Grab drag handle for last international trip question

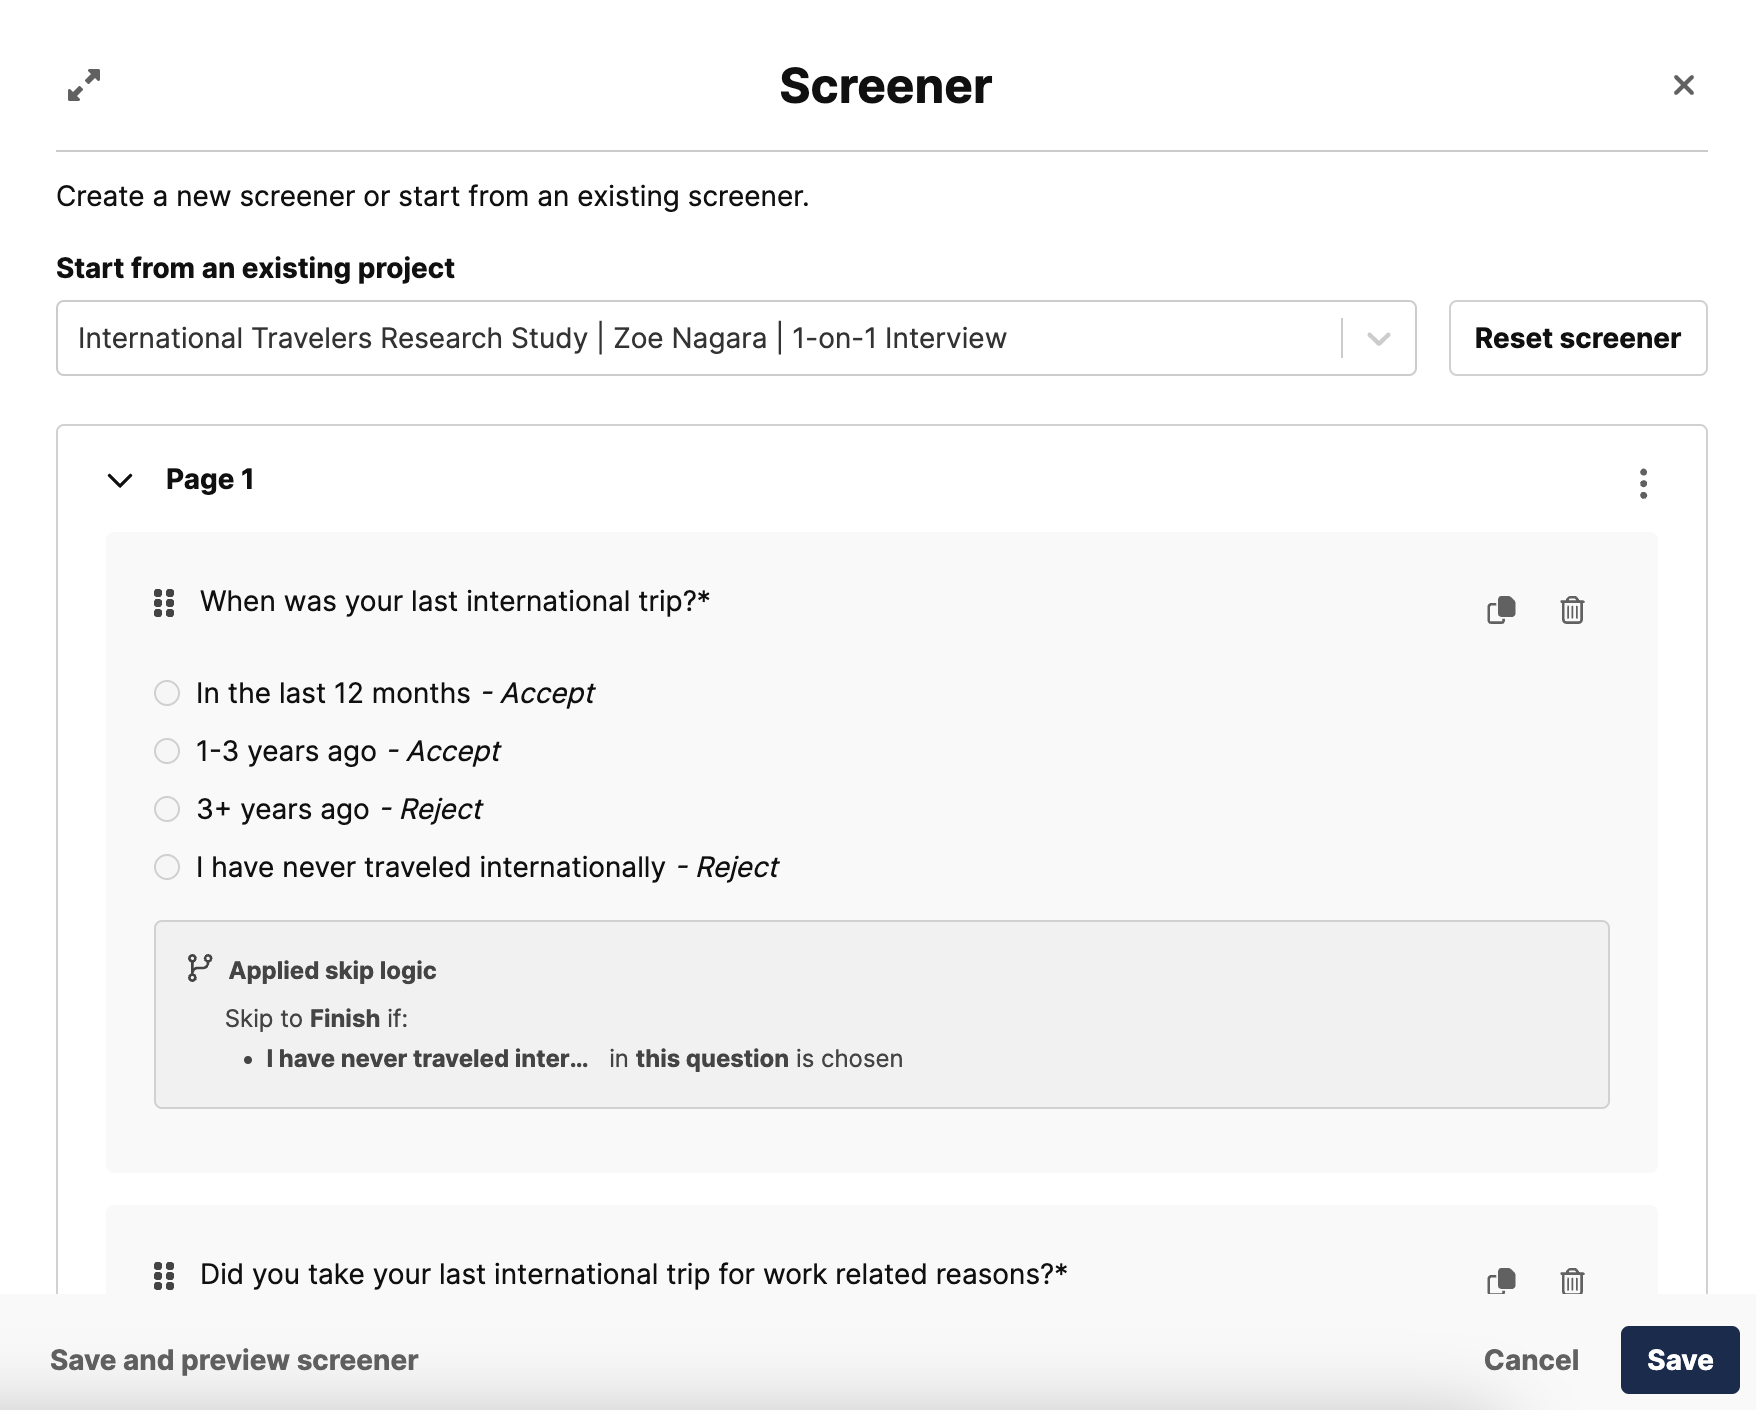[164, 603]
